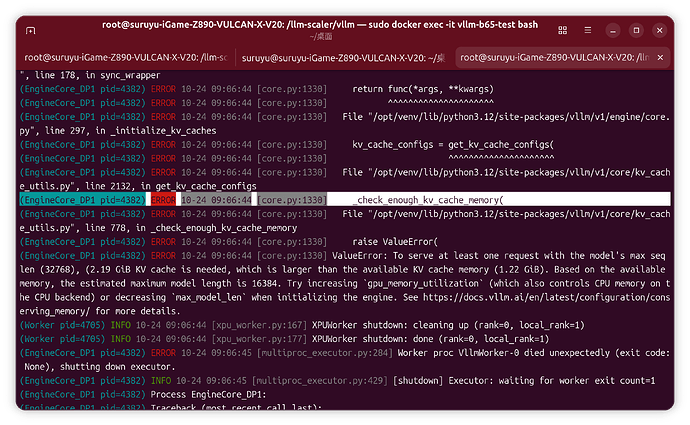690x425 pixels.
Task: Click `max_model_len` parameter name in error
Action: click(209, 297)
